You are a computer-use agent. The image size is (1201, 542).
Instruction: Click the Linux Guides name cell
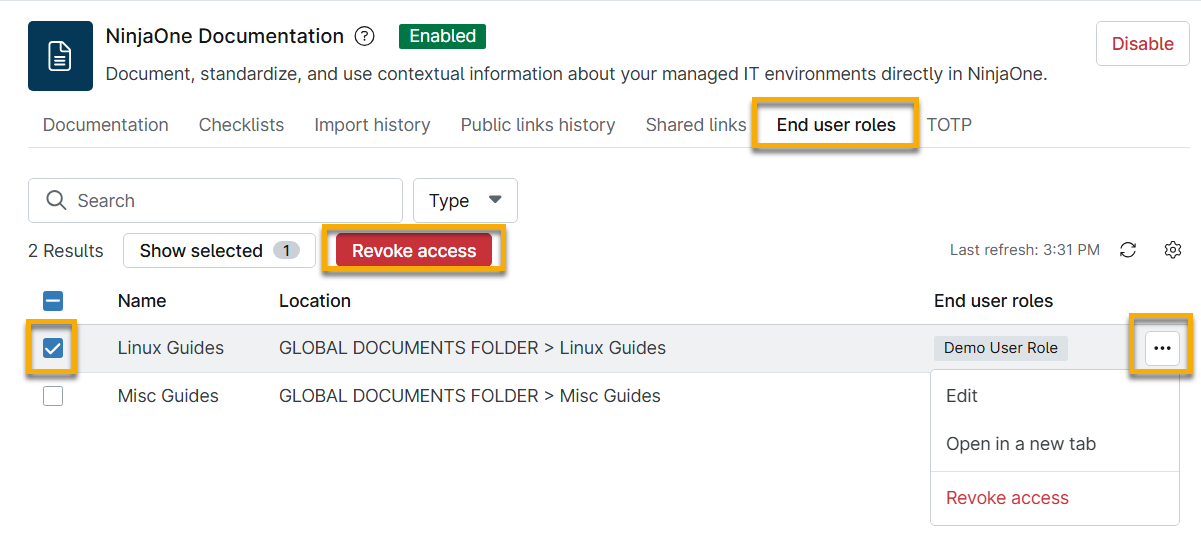pyautogui.click(x=171, y=348)
